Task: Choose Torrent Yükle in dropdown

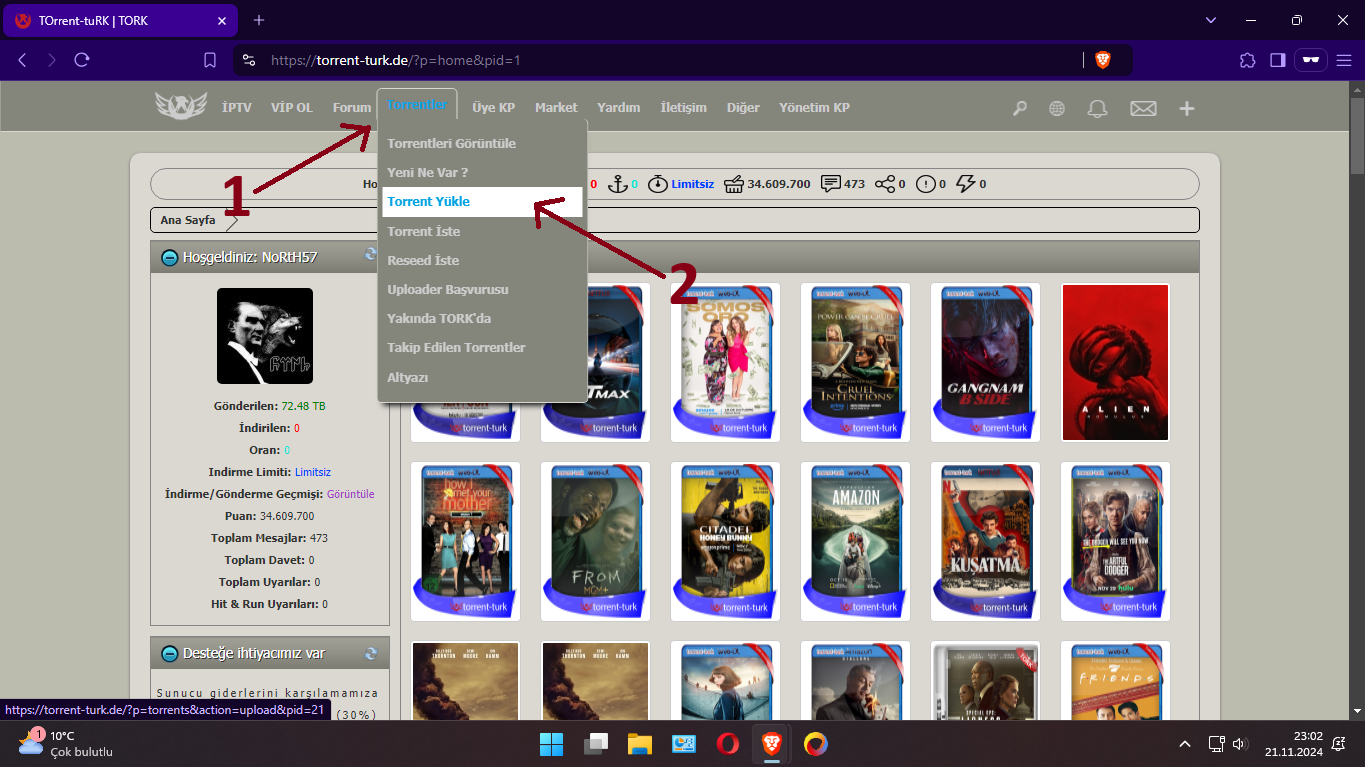Action: [482, 201]
